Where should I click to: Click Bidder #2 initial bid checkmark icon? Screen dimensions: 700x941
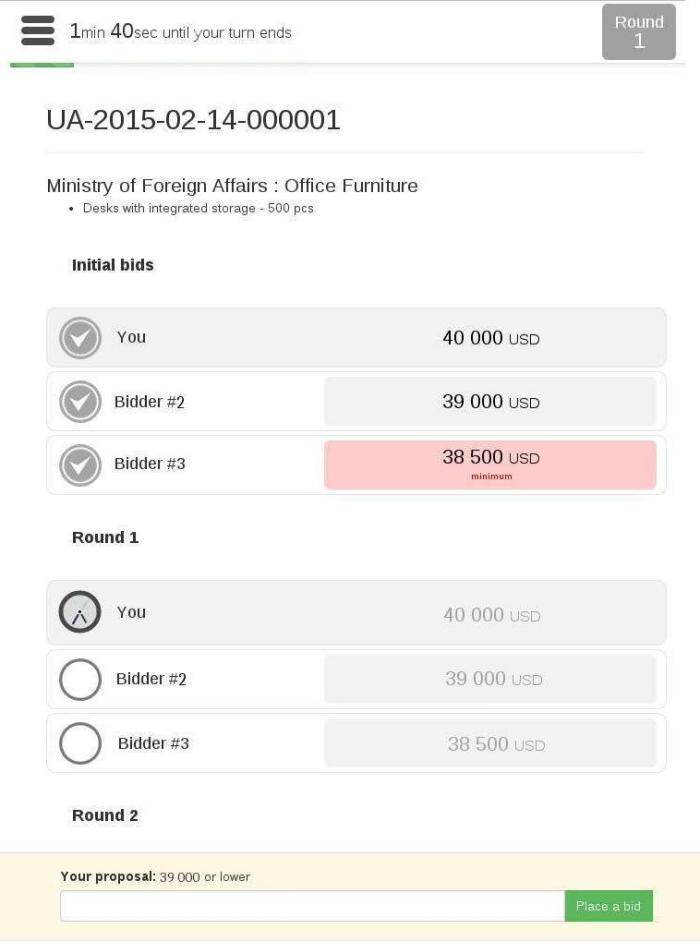(x=80, y=402)
